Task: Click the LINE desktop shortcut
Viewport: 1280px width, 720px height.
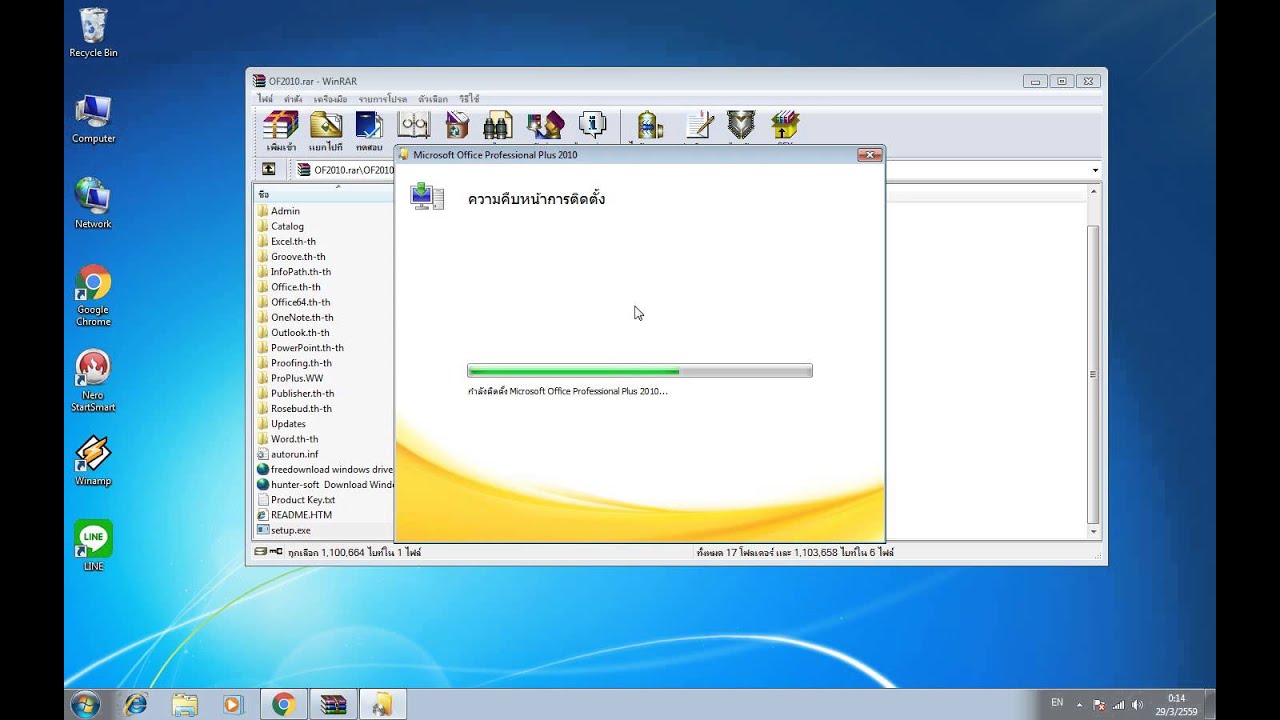Action: (93, 545)
